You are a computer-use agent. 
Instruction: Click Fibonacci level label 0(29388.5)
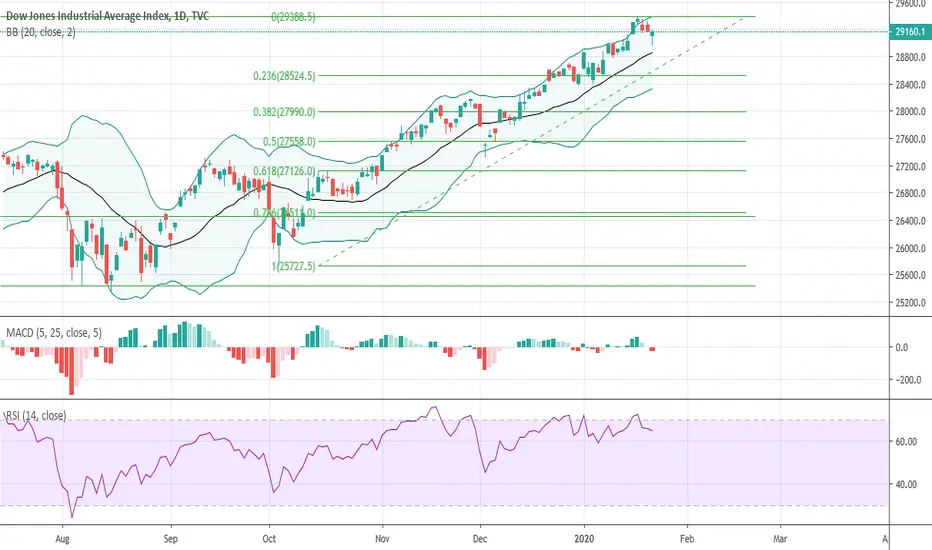[x=294, y=17]
